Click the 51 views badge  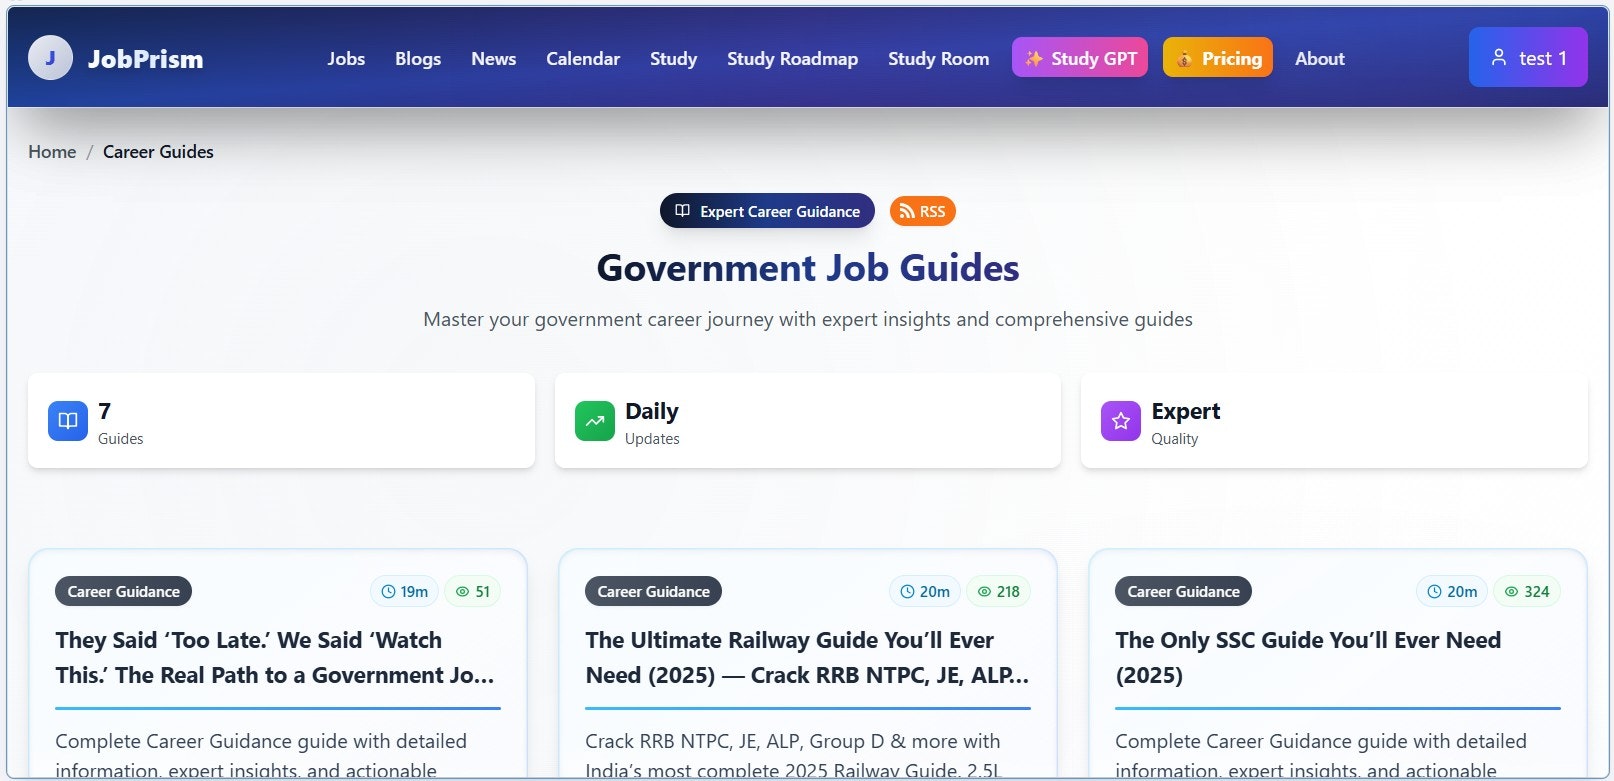tap(473, 591)
